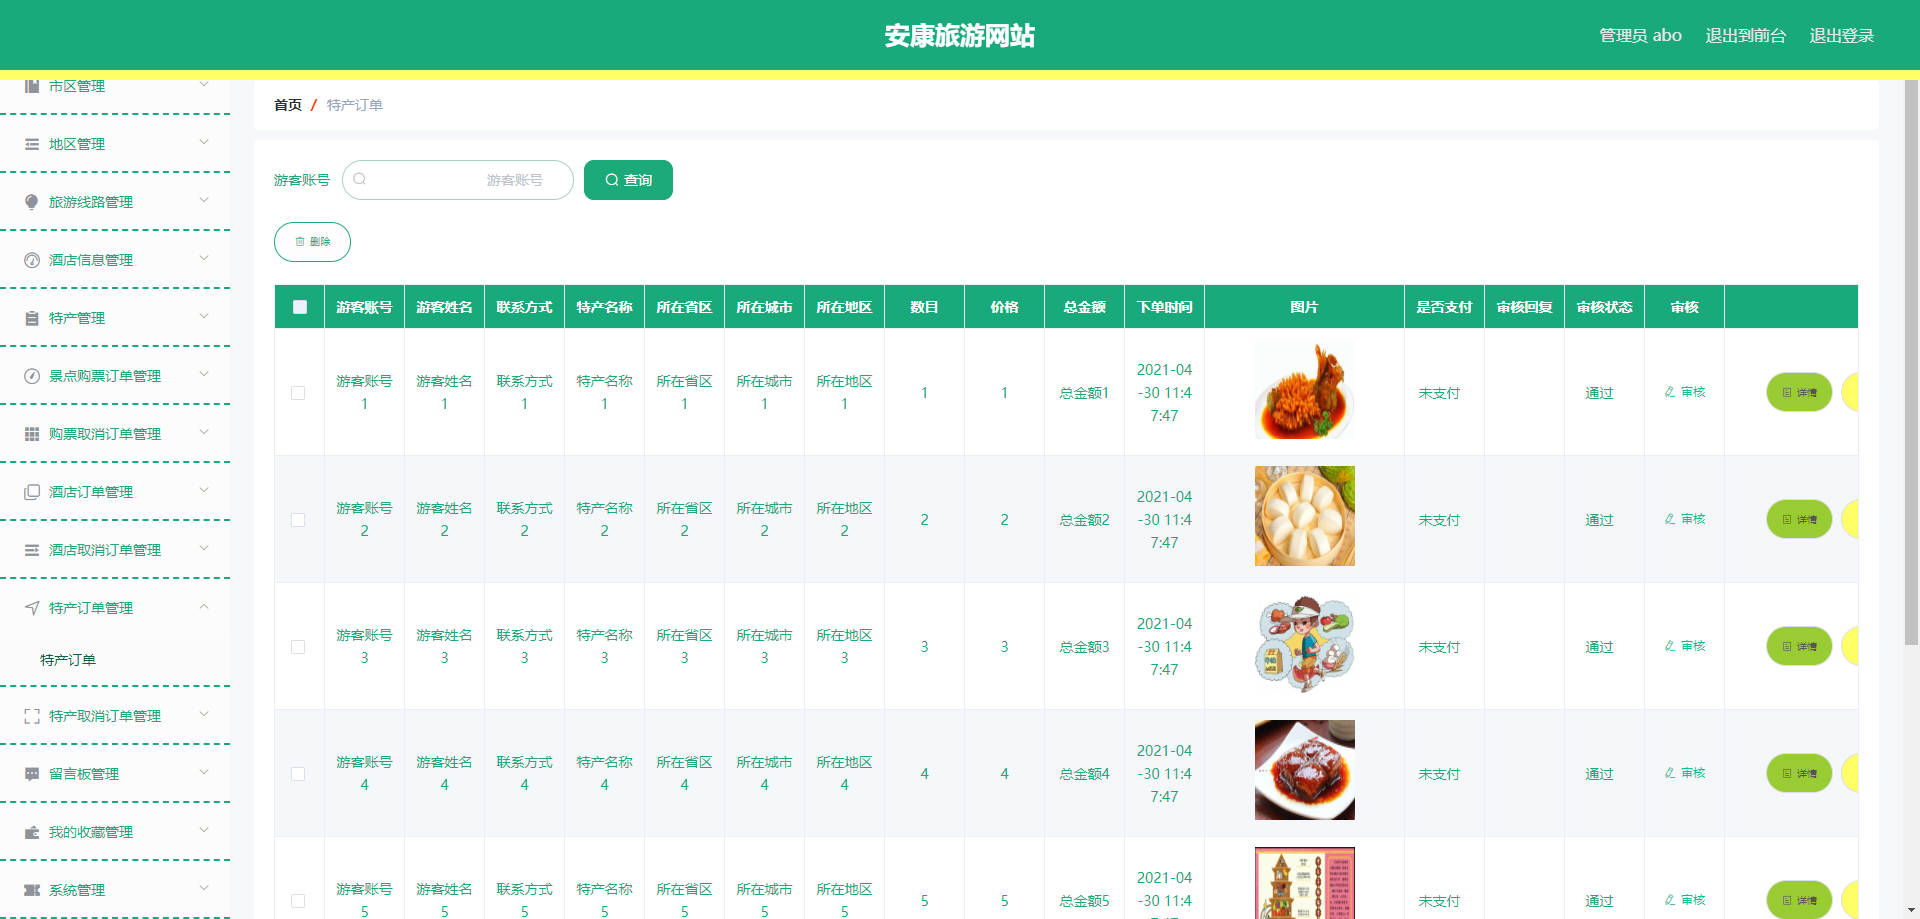
Task: Check the row checkbox for 游客账号1
Action: (298, 393)
